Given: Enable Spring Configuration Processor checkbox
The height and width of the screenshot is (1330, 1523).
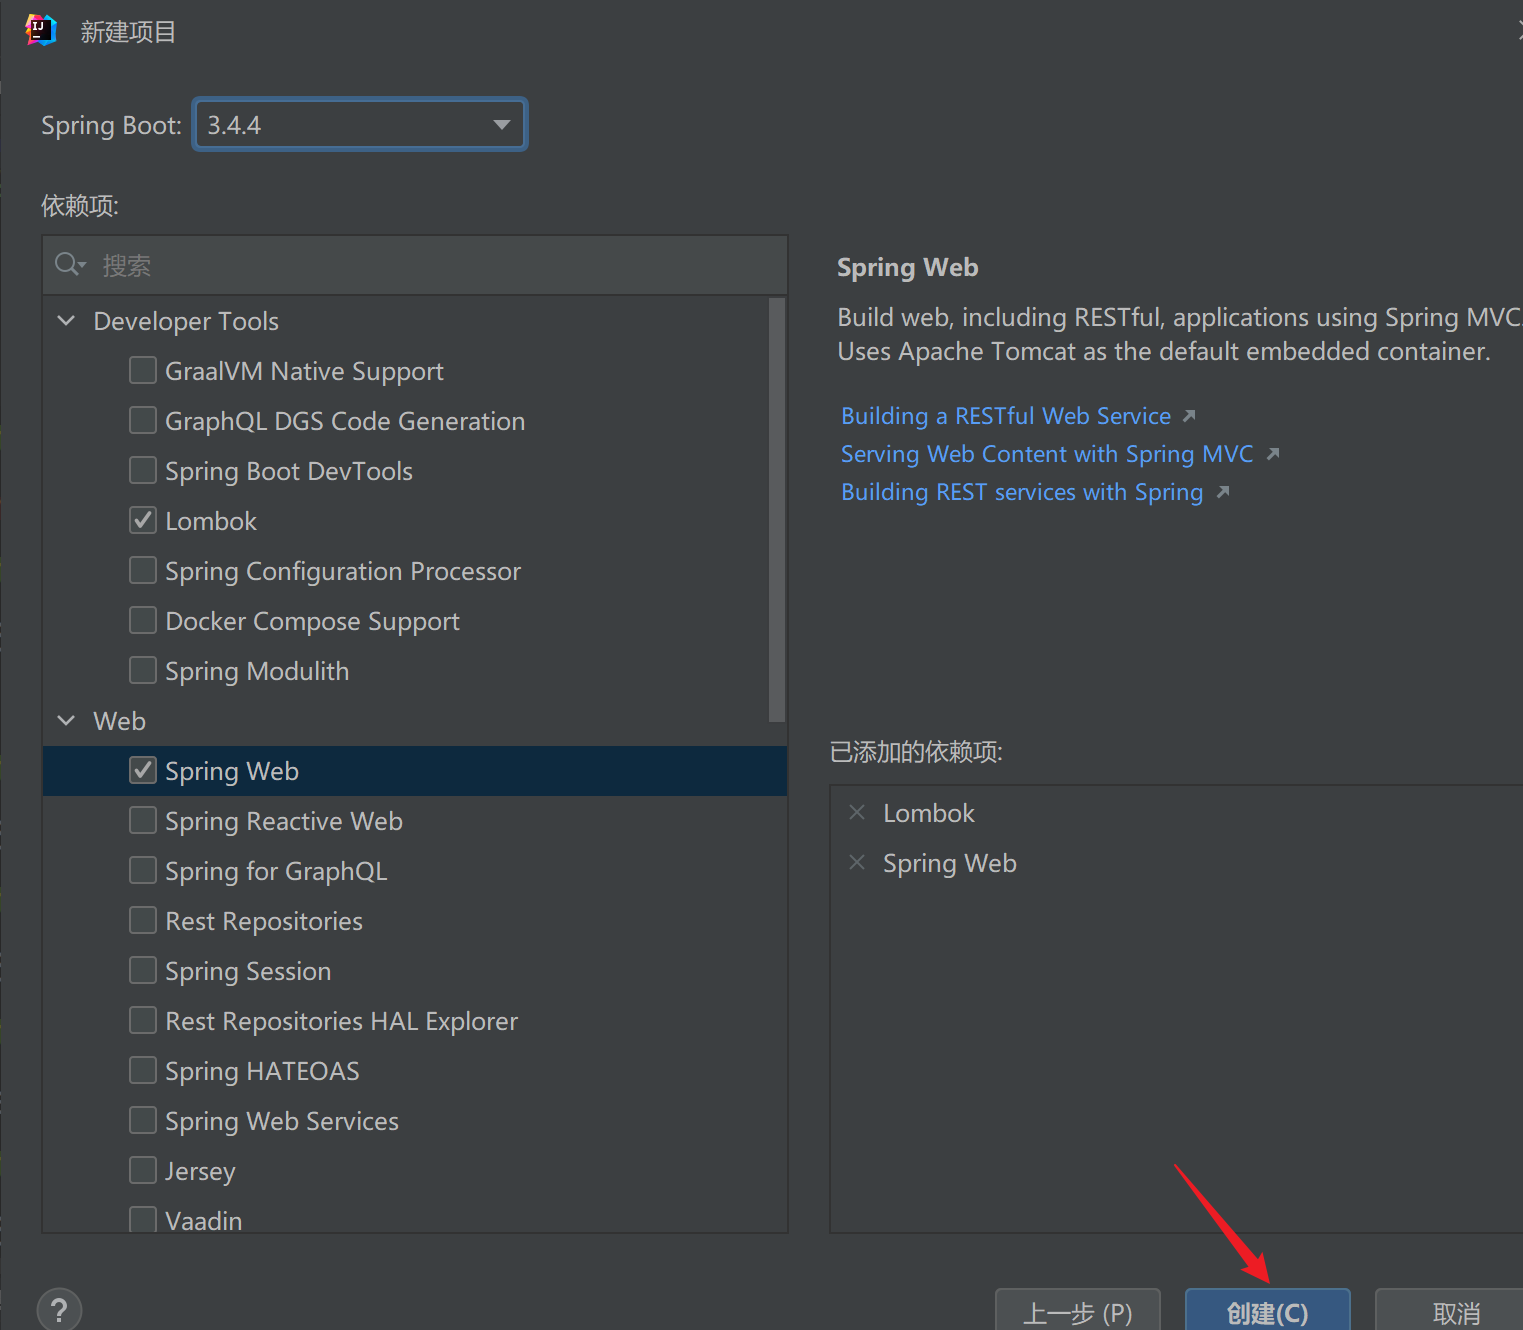Looking at the screenshot, I should tap(143, 570).
